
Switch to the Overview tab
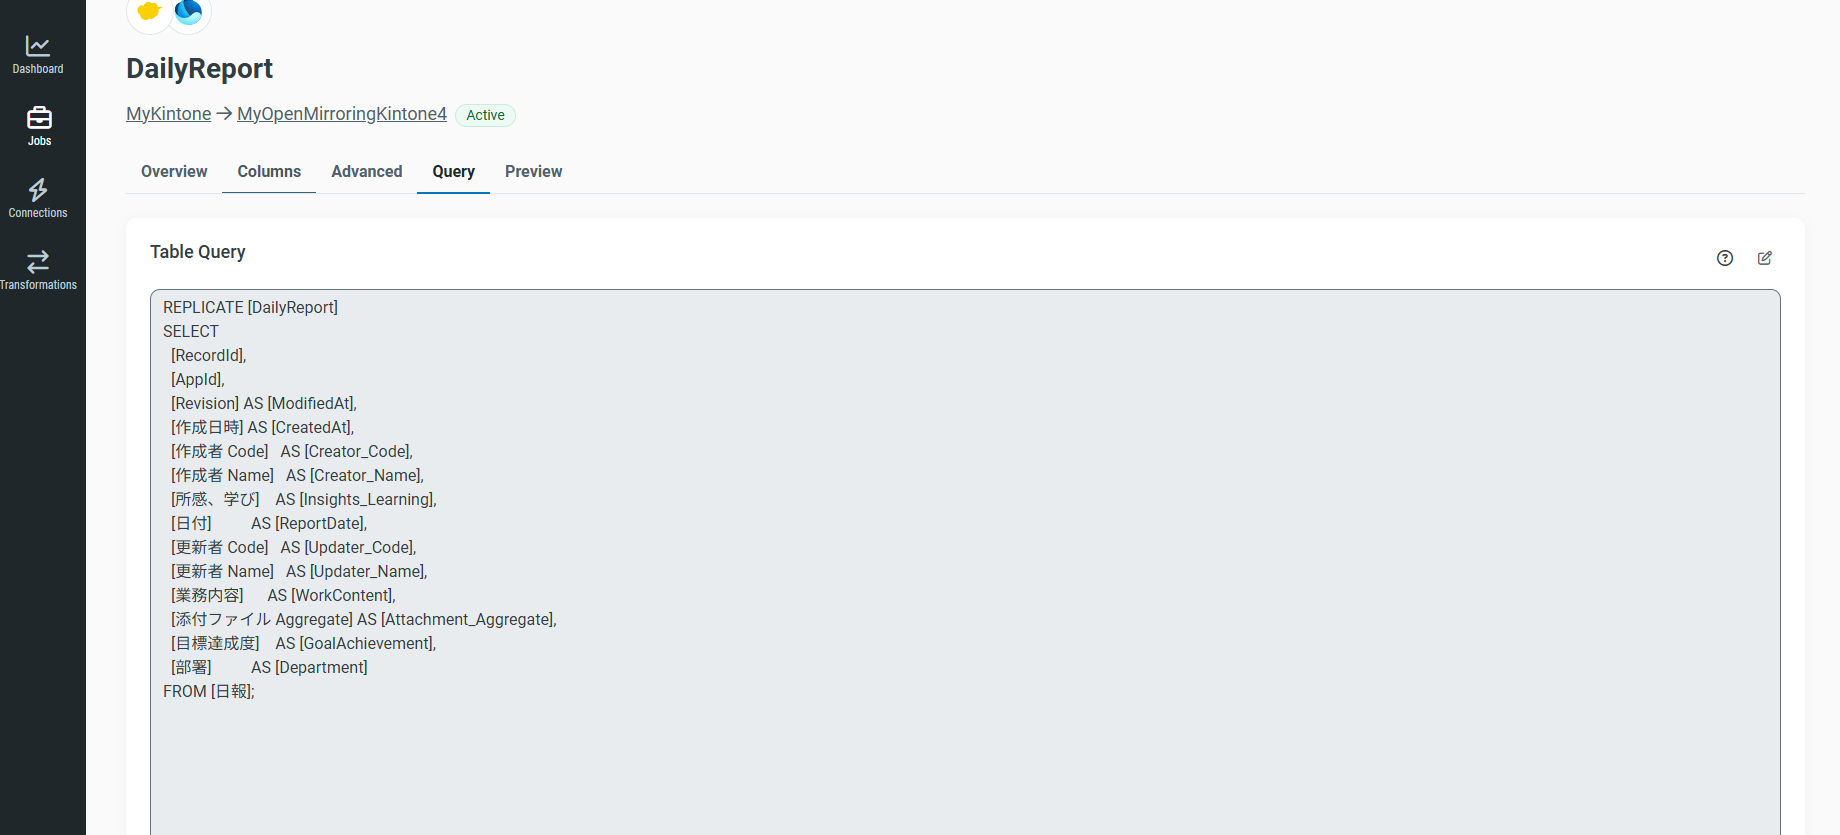pyautogui.click(x=174, y=172)
